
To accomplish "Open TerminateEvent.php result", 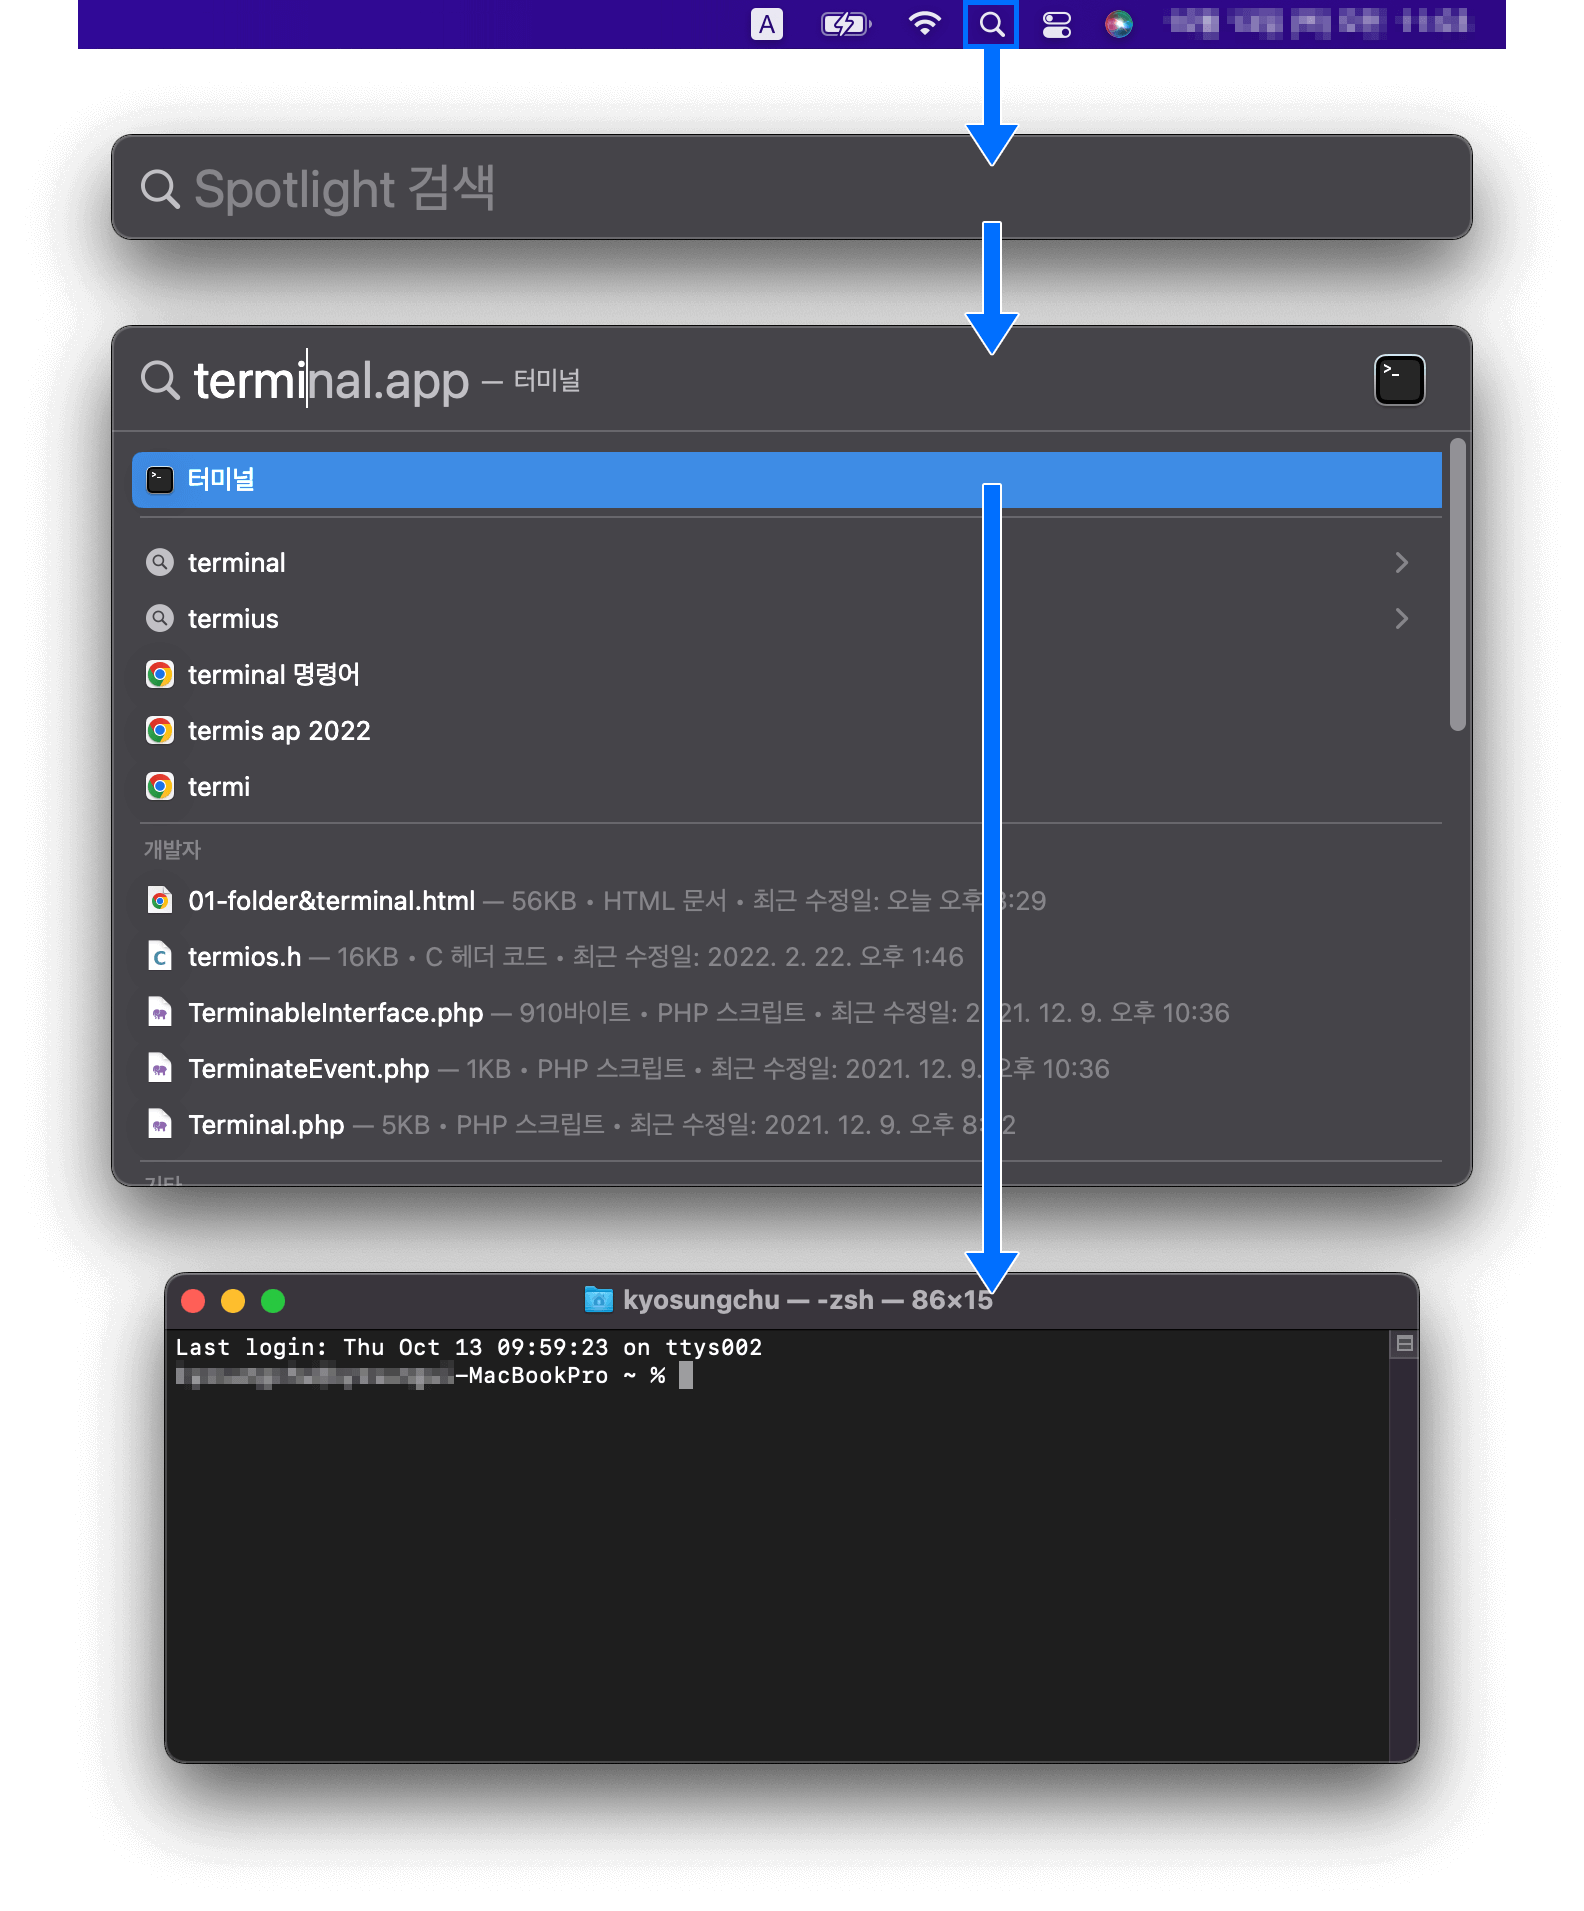I will pos(786,1069).
